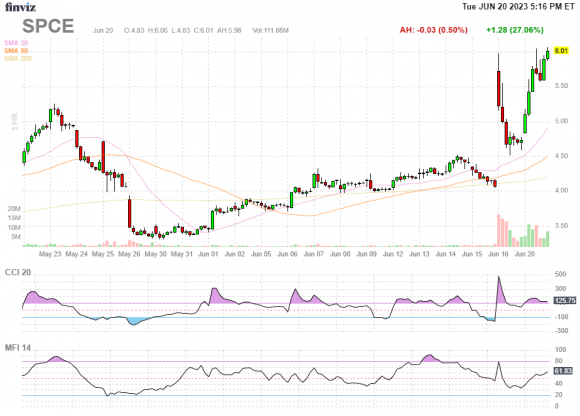The image size is (580, 416).
Task: Click the Jun 12 date axis label
Action: 393,254
